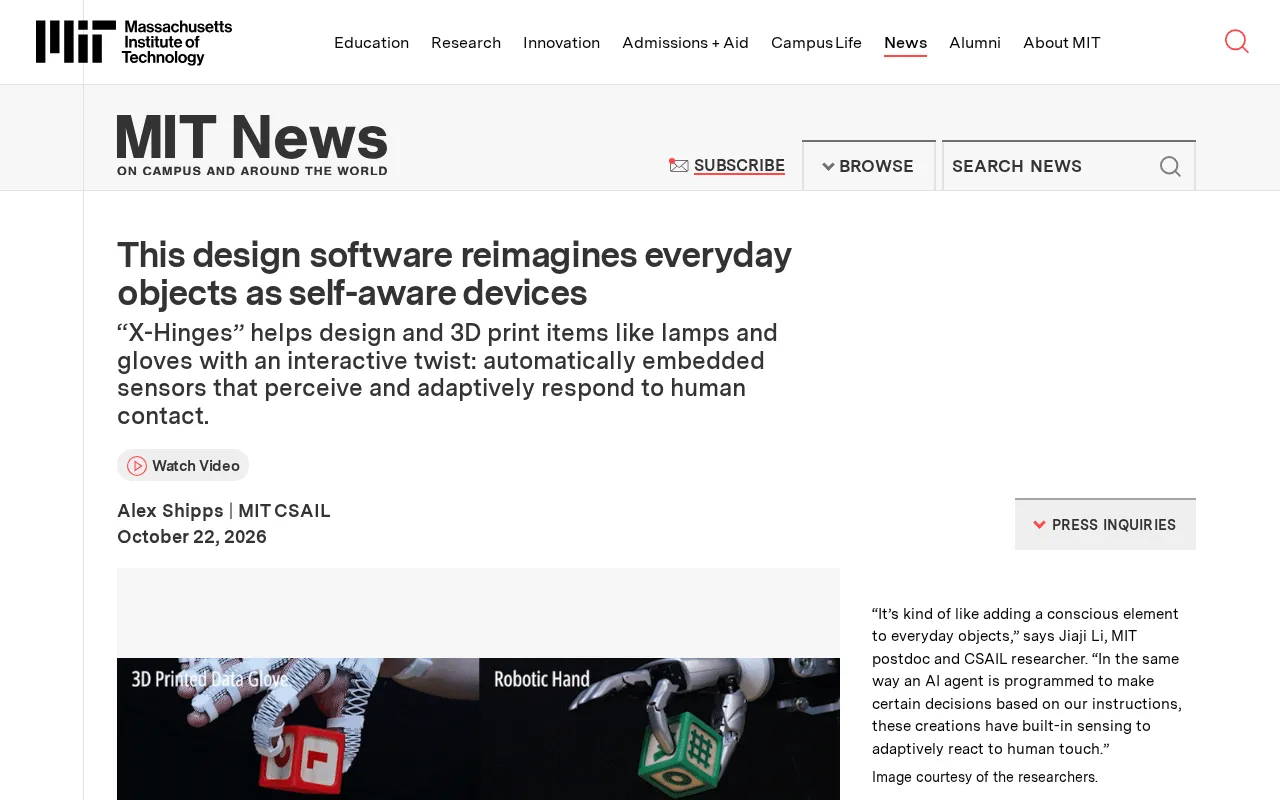Open the Research menu
Viewport: 1280px width, 800px height.
(466, 42)
